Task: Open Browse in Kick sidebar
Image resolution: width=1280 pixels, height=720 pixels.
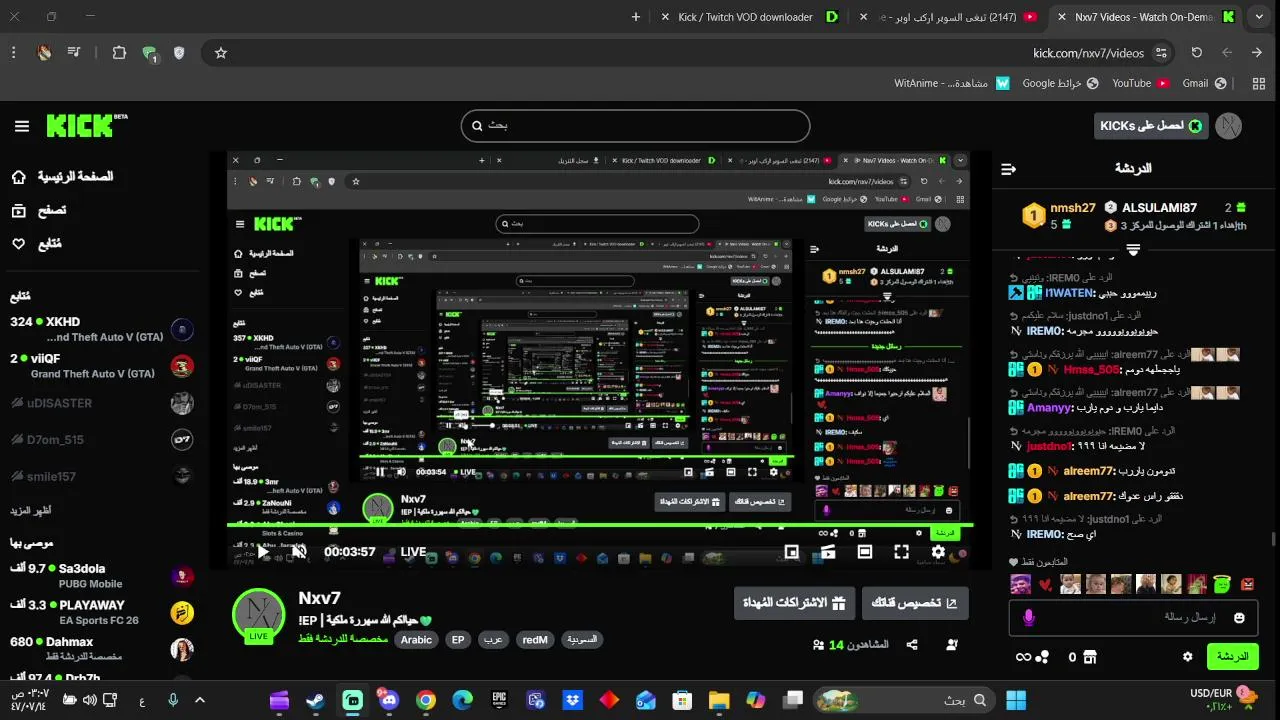Action: [38, 210]
